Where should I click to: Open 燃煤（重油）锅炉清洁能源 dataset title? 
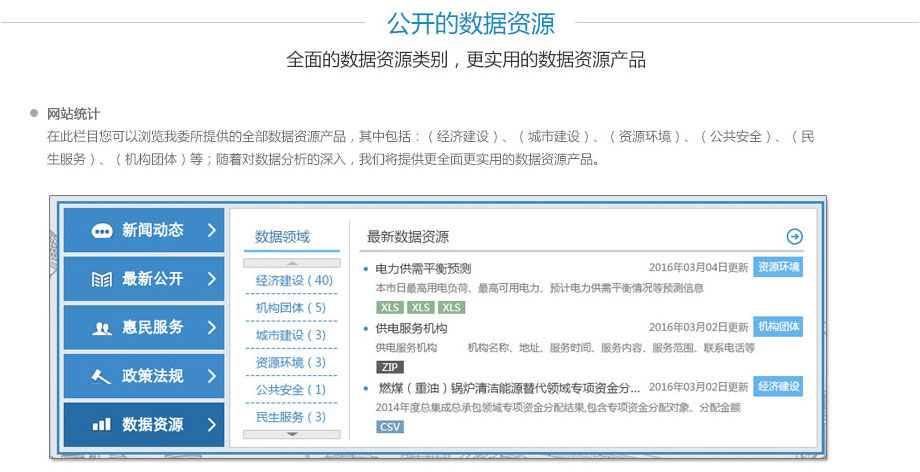509,388
